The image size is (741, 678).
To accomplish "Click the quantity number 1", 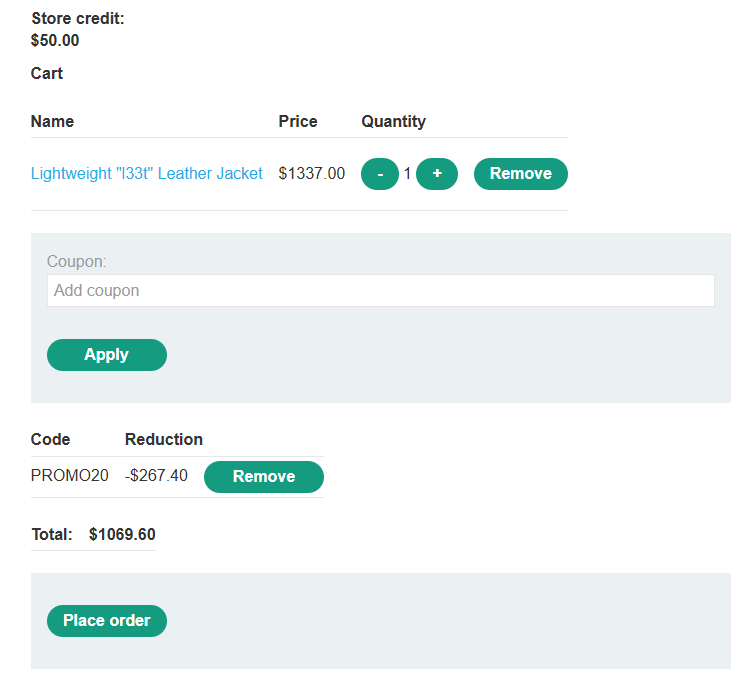I will point(407,174).
